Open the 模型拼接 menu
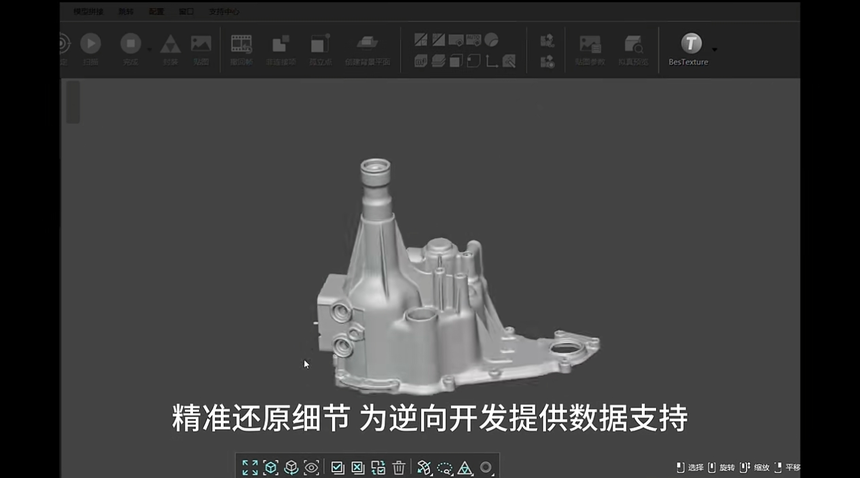Image resolution: width=860 pixels, height=478 pixels. (x=88, y=12)
